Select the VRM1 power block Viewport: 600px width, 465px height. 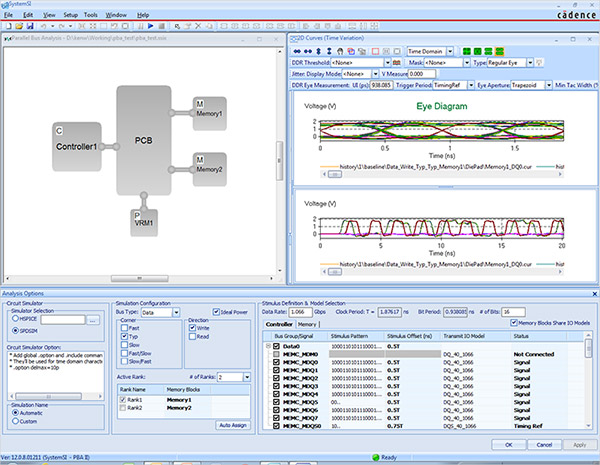coord(143,222)
